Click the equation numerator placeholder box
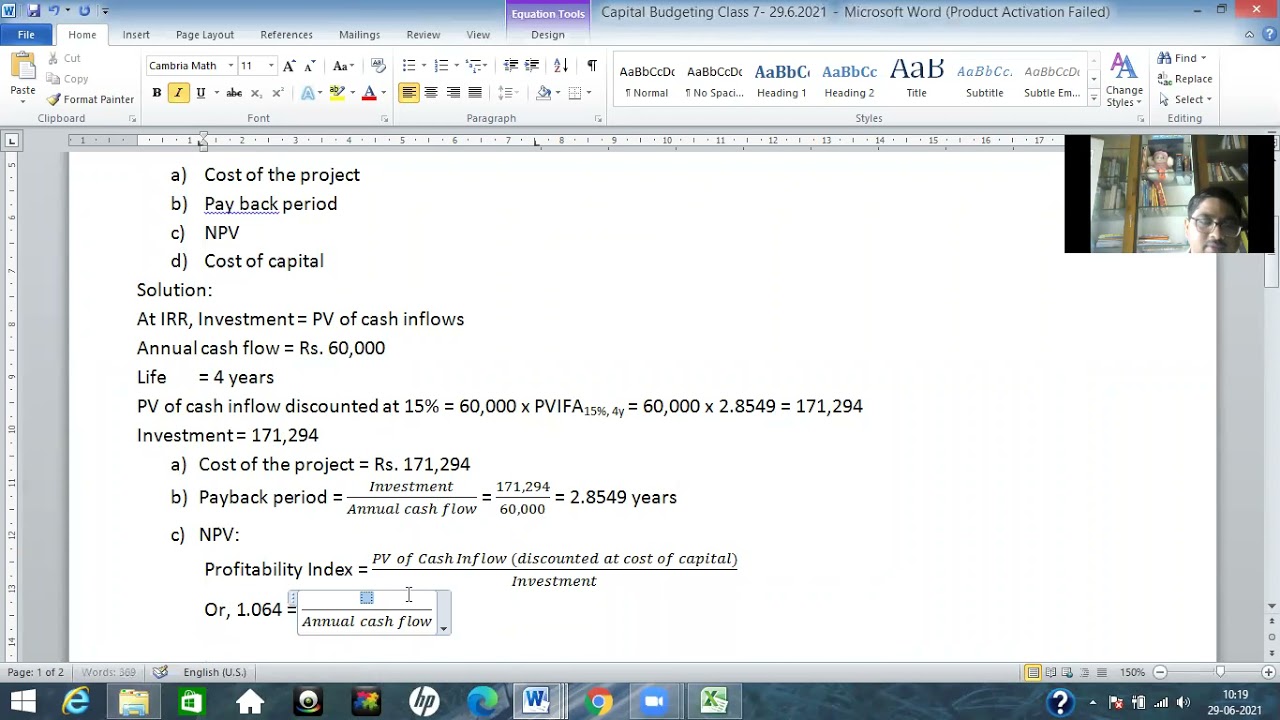The height and width of the screenshot is (720, 1280). pyautogui.click(x=367, y=598)
